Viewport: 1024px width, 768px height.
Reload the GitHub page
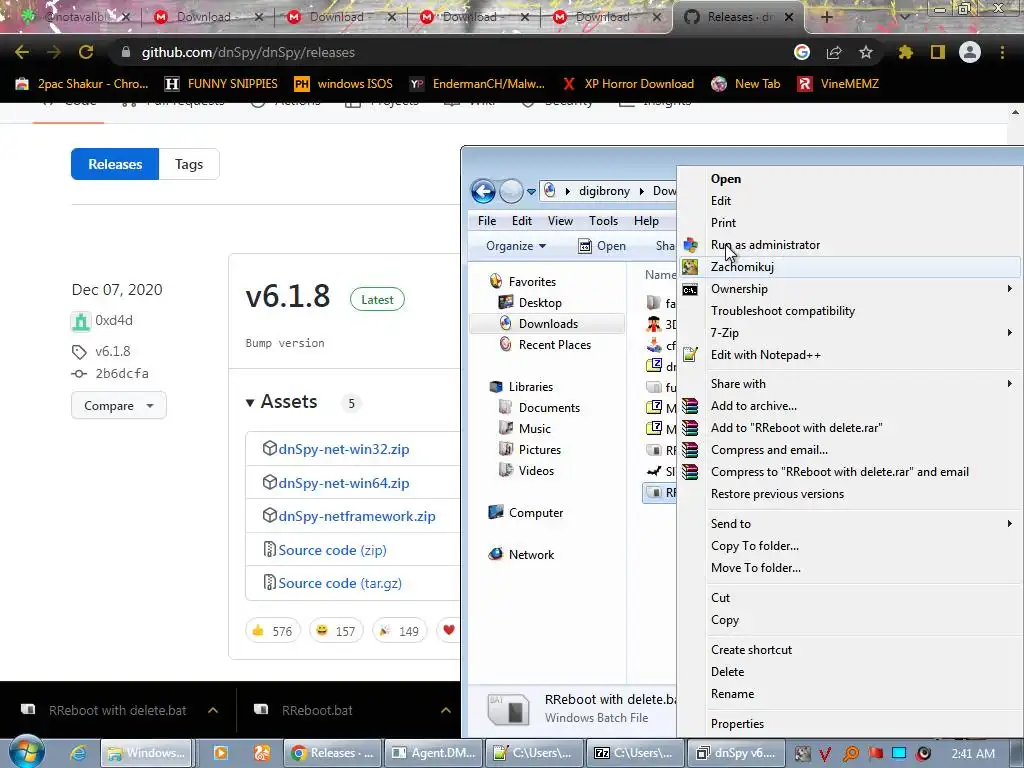tap(86, 52)
